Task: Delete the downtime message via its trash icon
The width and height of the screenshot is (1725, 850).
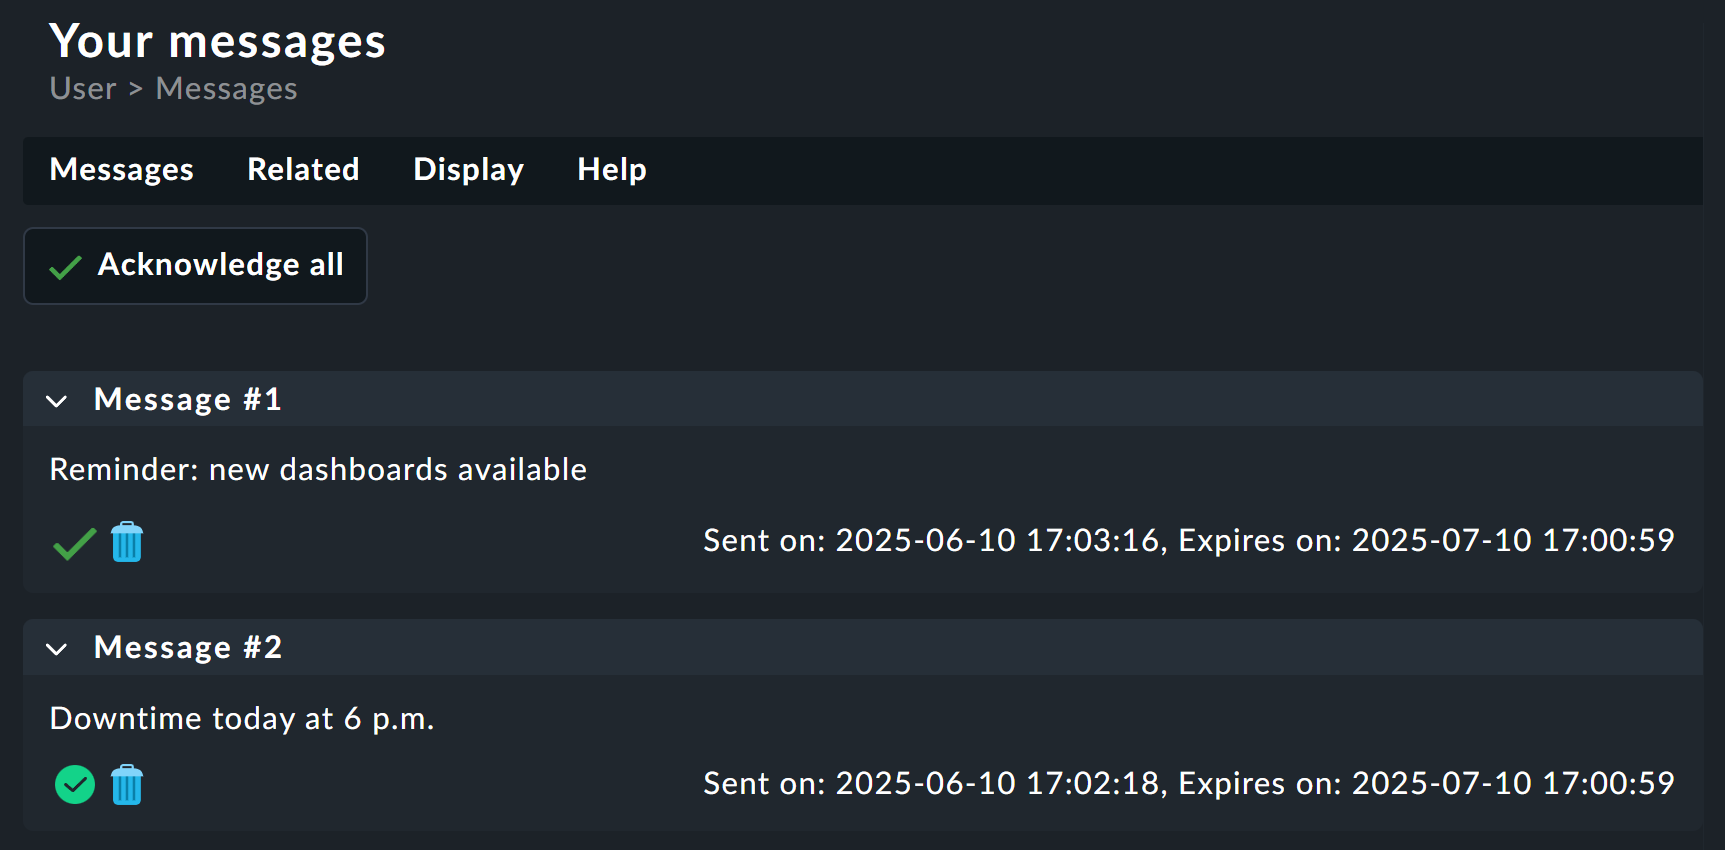Action: pyautogui.click(x=126, y=784)
